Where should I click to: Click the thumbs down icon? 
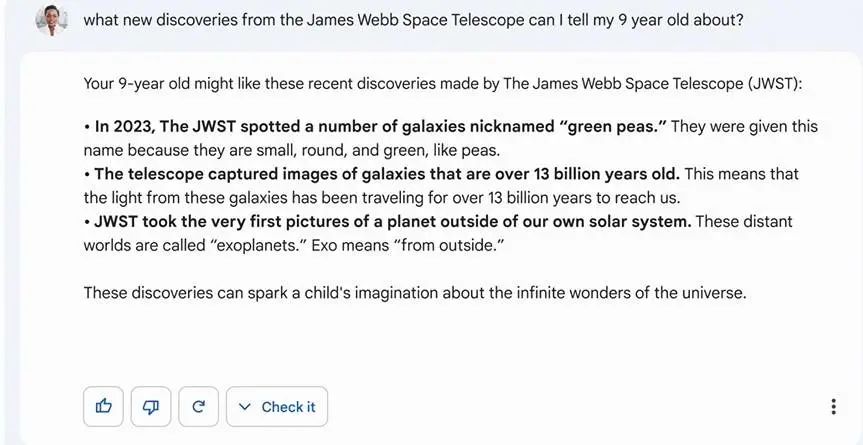[x=151, y=406]
